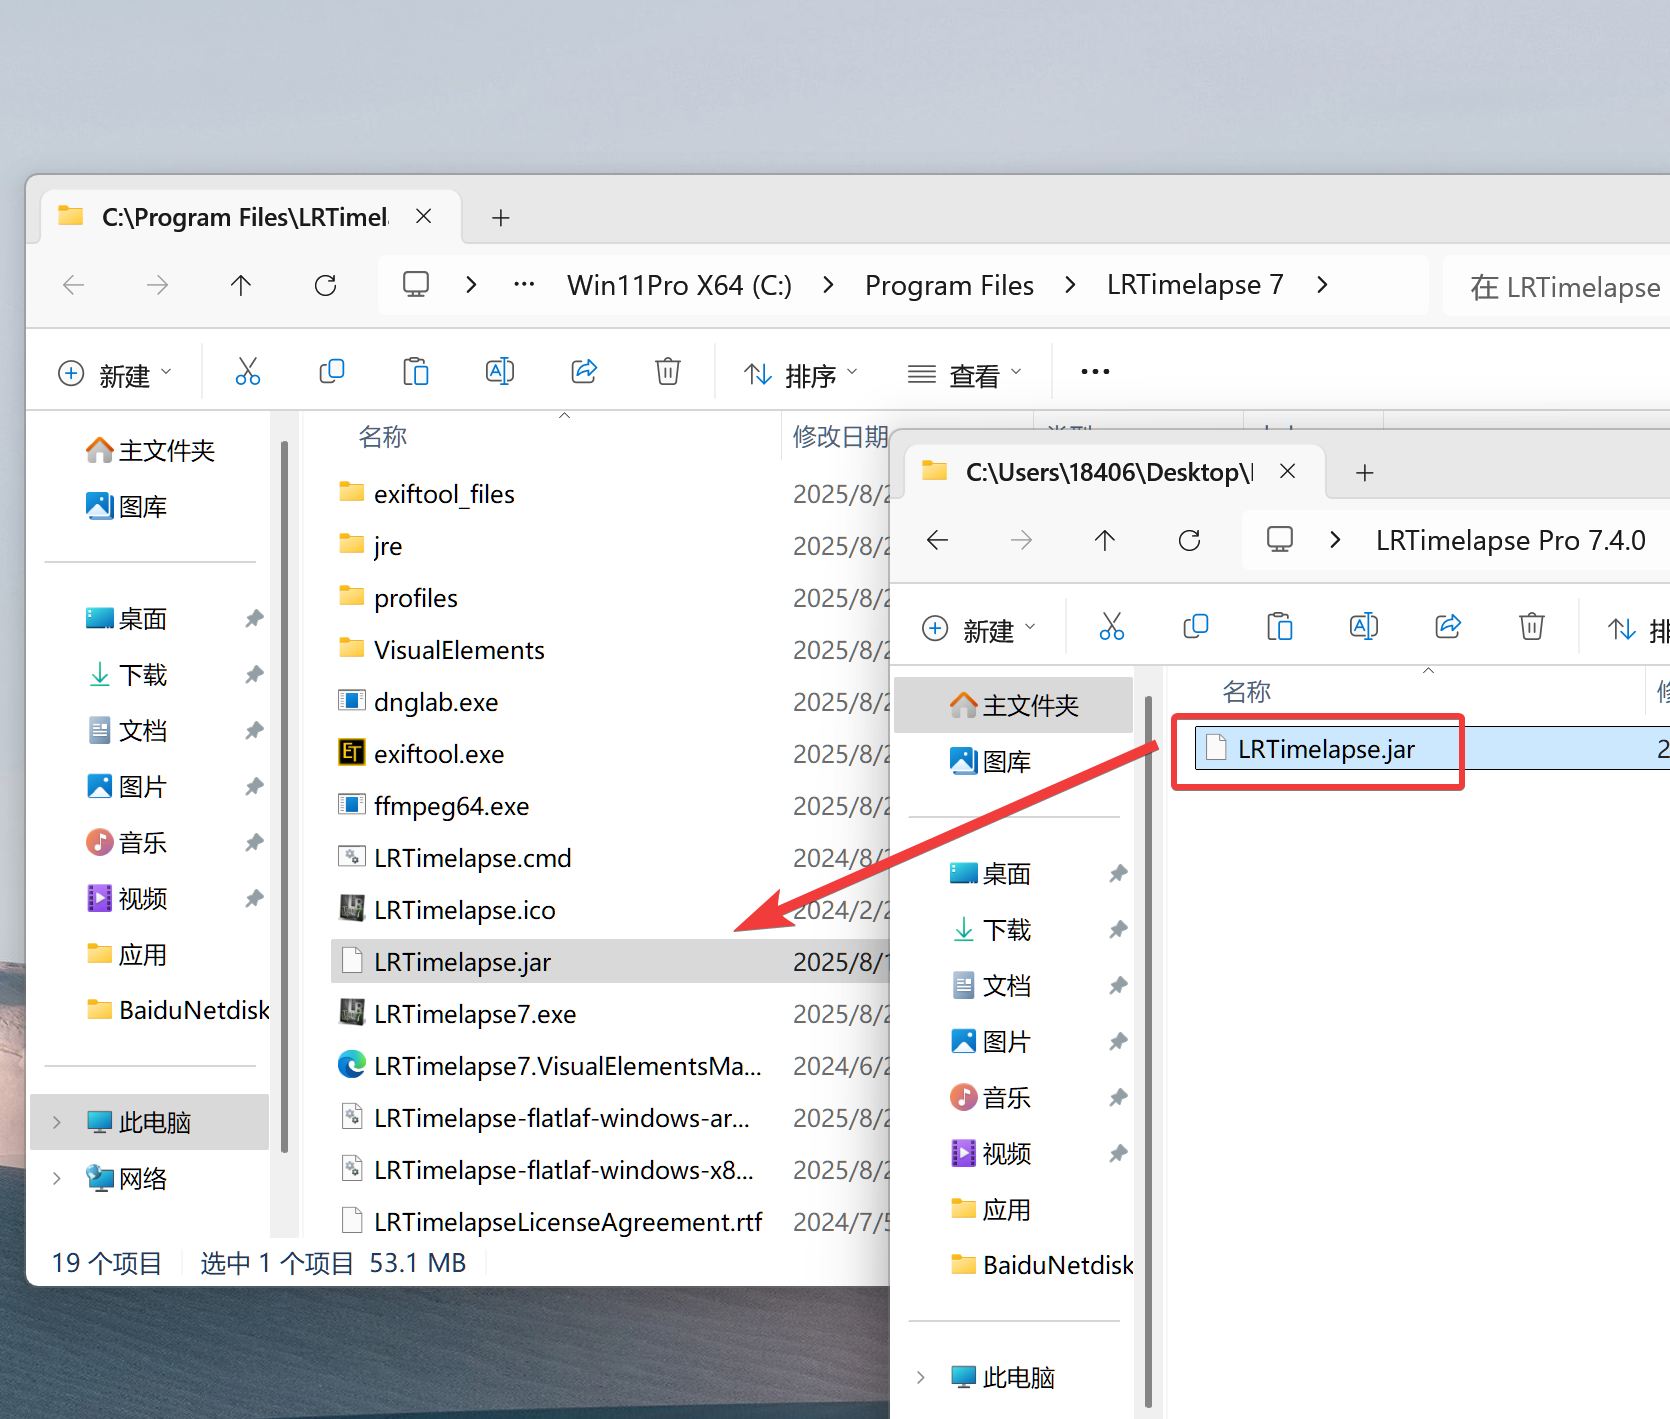Toggle the pin next to 音乐 in back window
This screenshot has height=1419, width=1670.
254,843
